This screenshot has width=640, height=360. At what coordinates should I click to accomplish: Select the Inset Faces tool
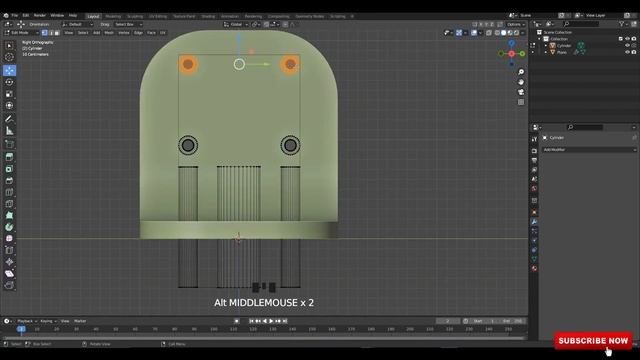pyautogui.click(x=9, y=169)
